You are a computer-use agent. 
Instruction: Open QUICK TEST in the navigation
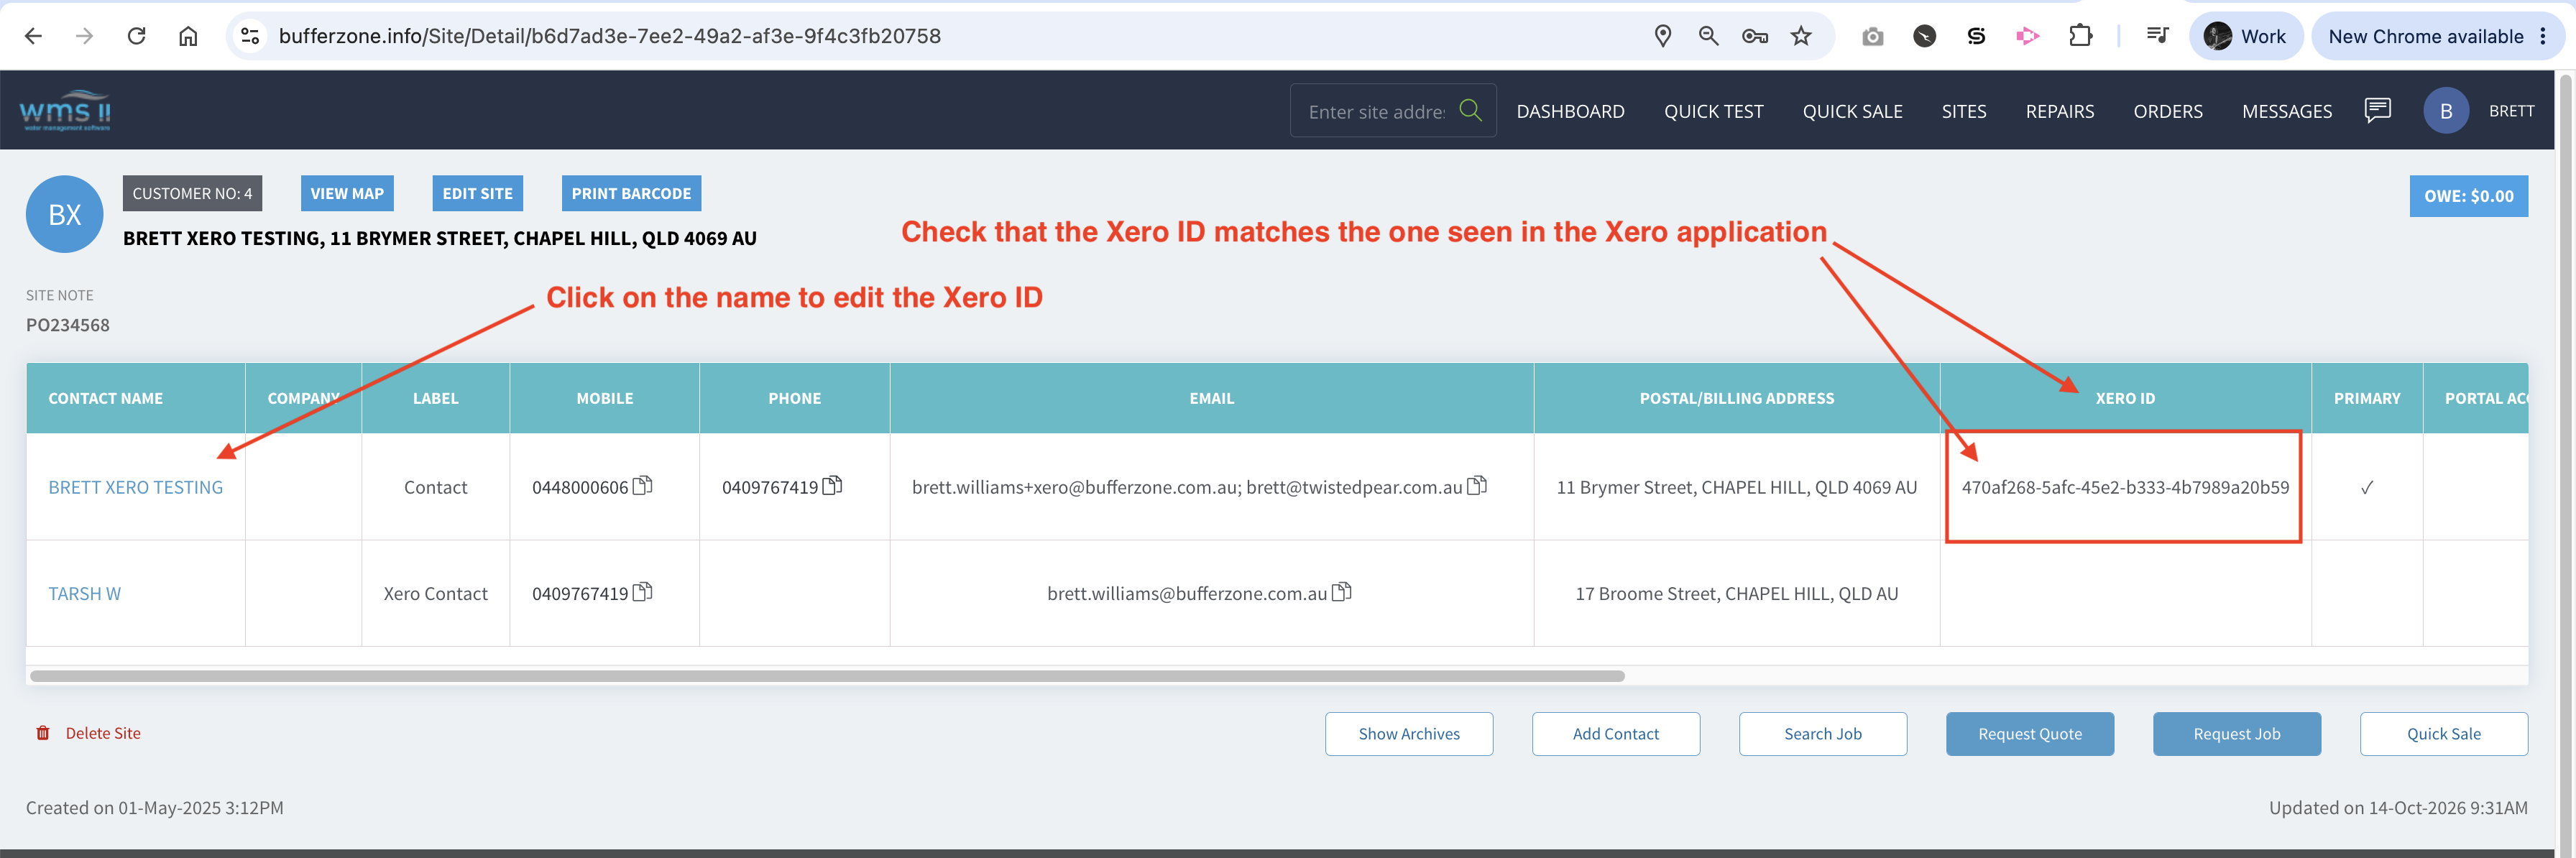coord(1713,111)
